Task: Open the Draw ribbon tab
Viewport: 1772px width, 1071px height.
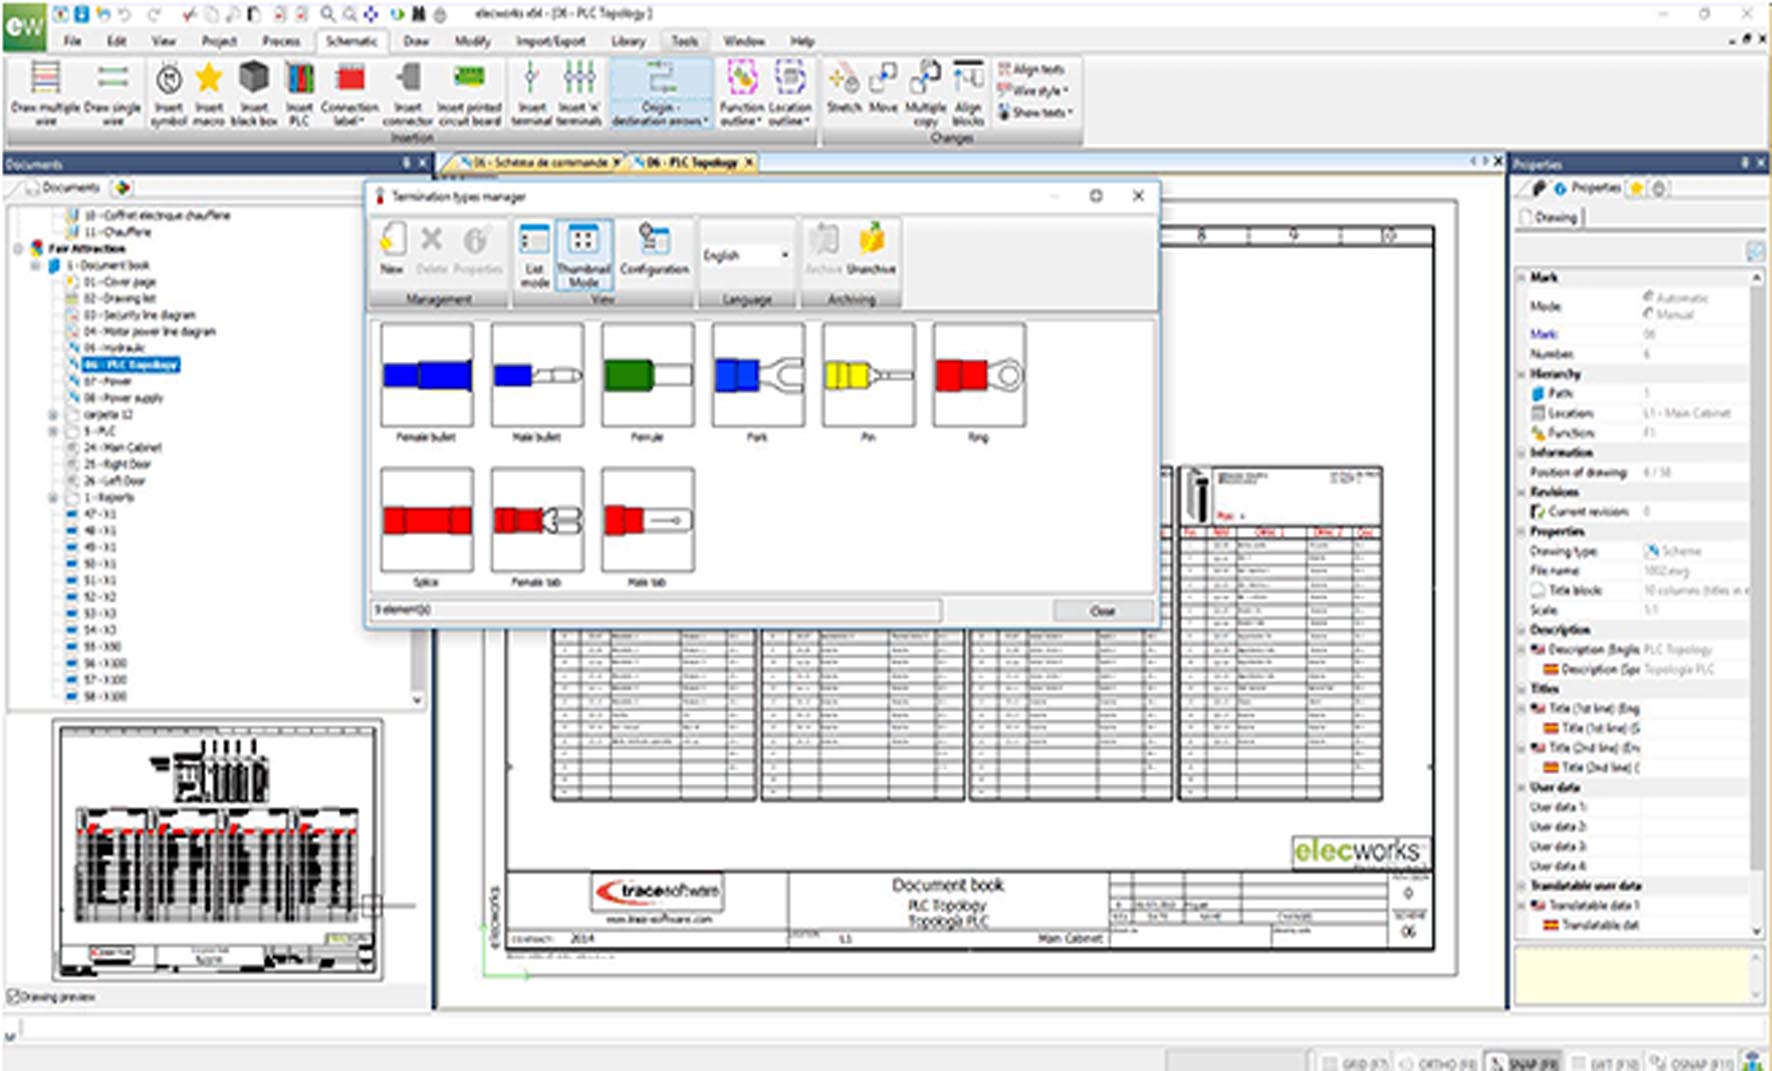Action: (415, 41)
